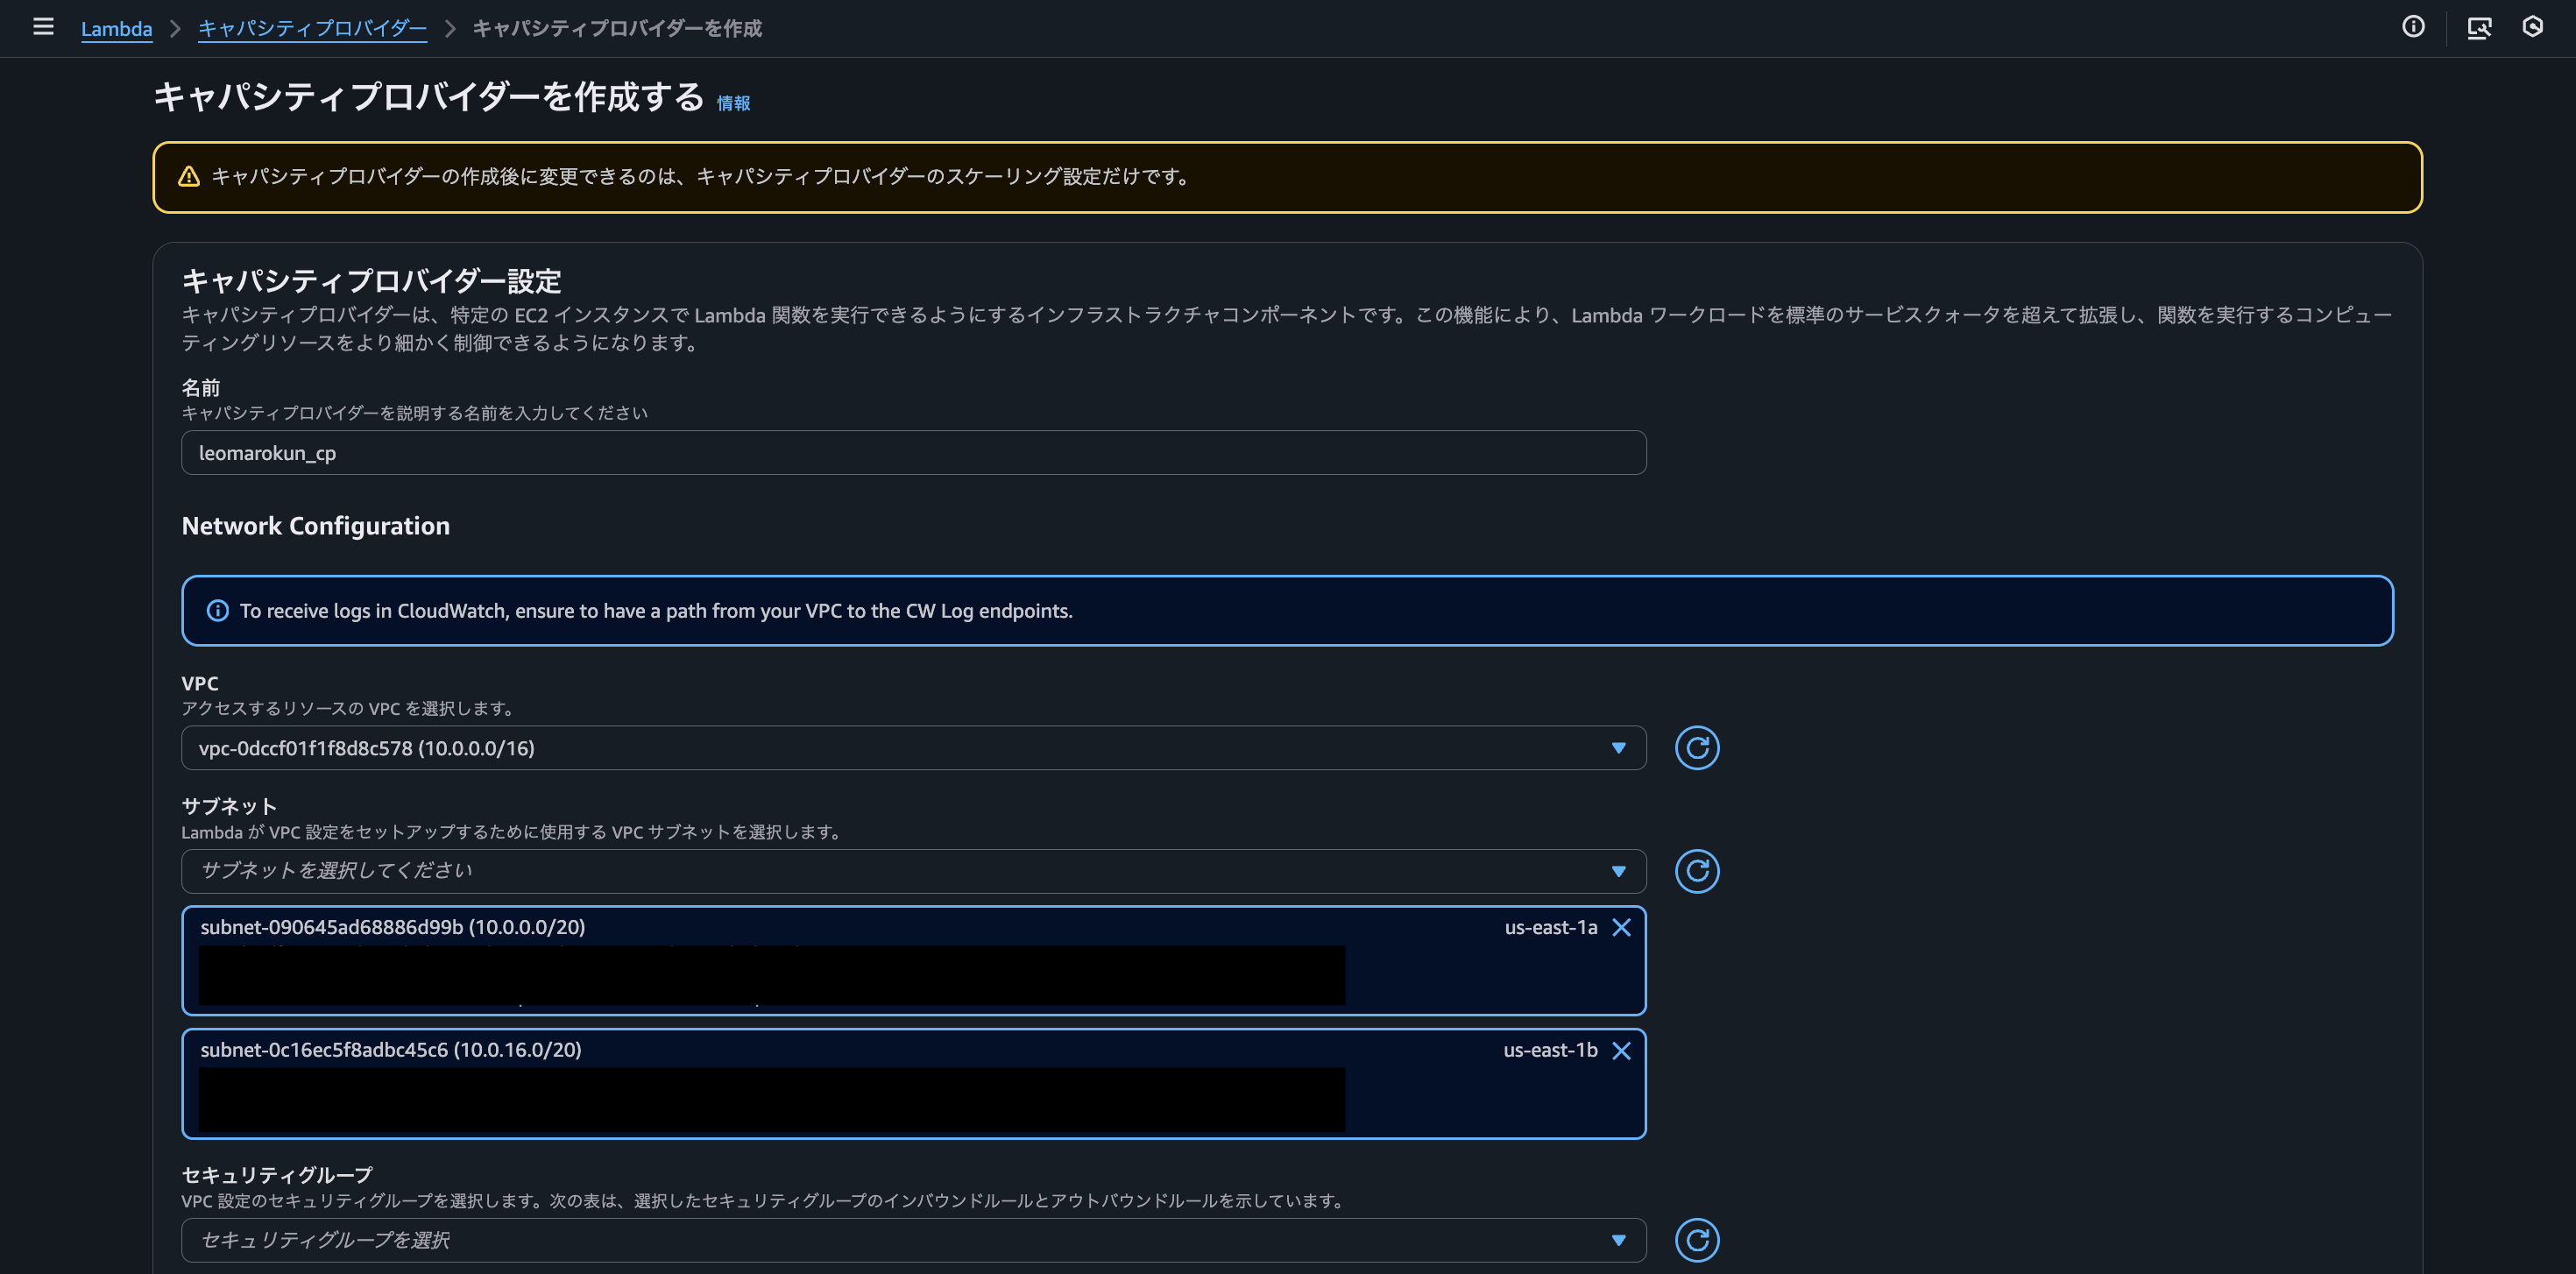Remove the us-east-1b subnet selection
2576x1274 pixels.
(1622, 1051)
